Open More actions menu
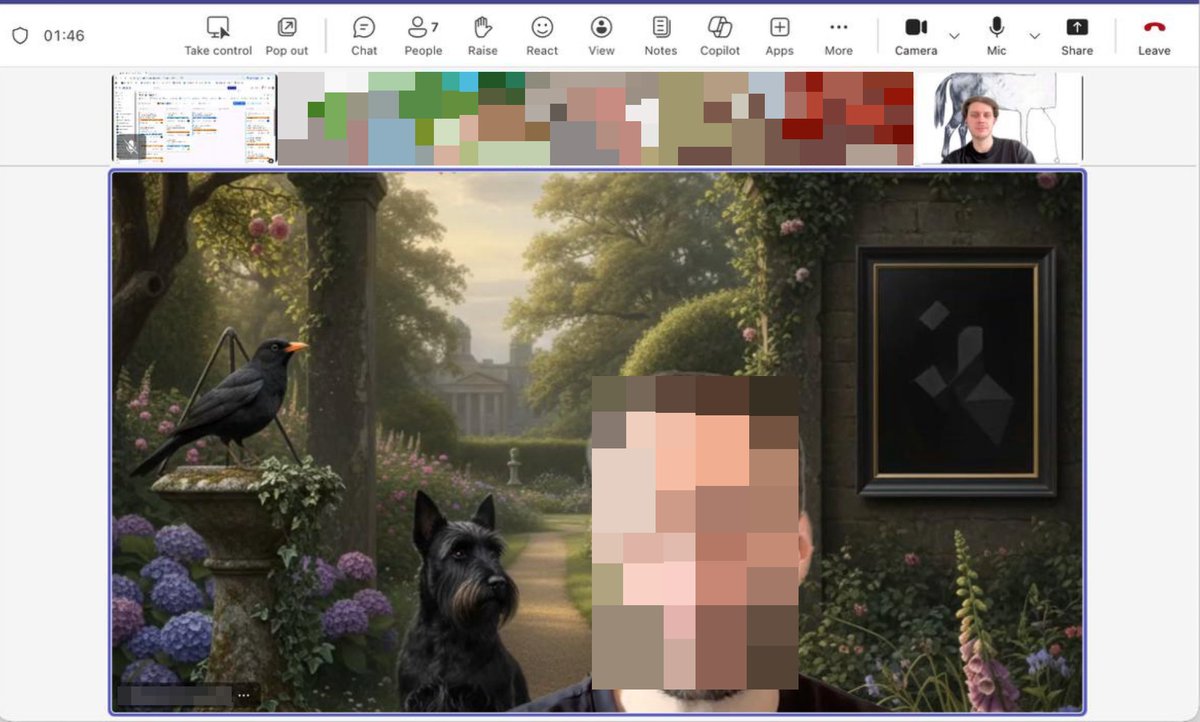Viewport: 1200px width, 722px height. coord(838,36)
